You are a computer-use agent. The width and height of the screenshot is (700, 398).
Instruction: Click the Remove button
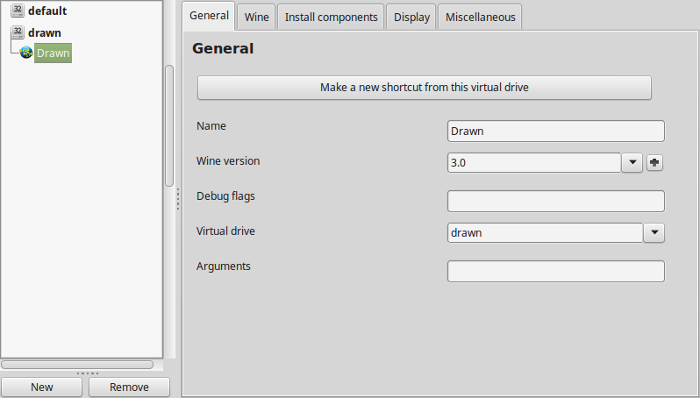[129, 387]
